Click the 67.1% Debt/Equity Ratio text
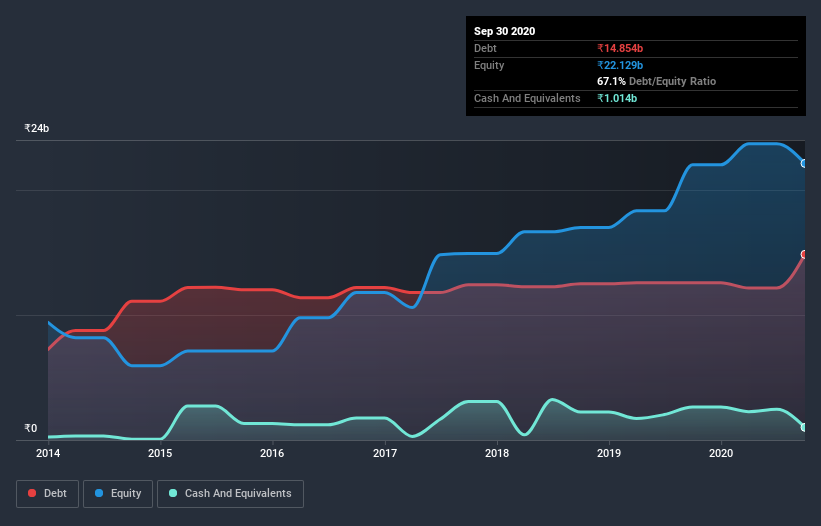Screen dimensions: 821x526 pyautogui.click(x=656, y=81)
